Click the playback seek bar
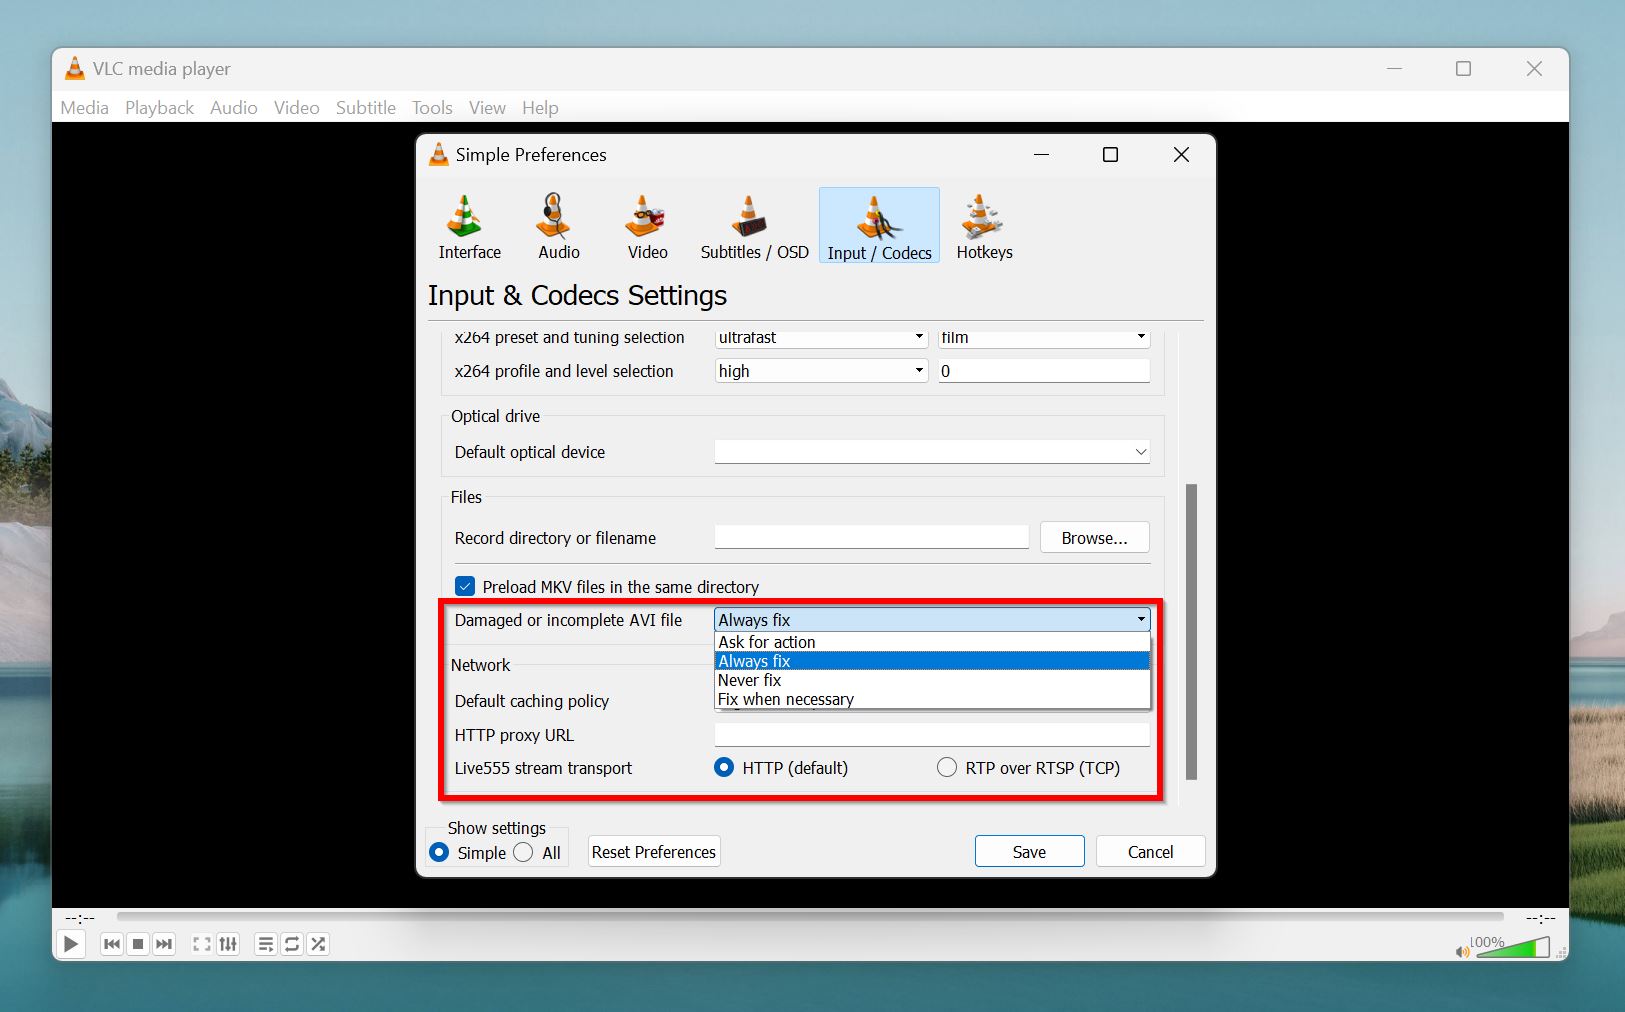The image size is (1625, 1012). tap(810, 917)
